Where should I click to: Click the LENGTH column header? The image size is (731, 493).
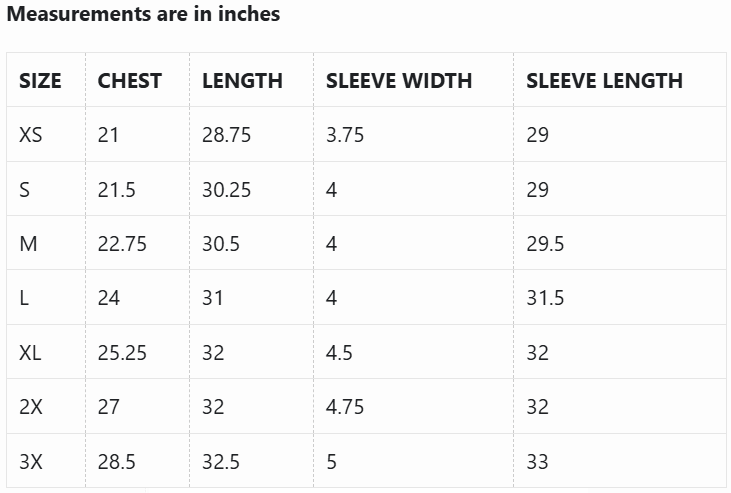click(x=242, y=81)
